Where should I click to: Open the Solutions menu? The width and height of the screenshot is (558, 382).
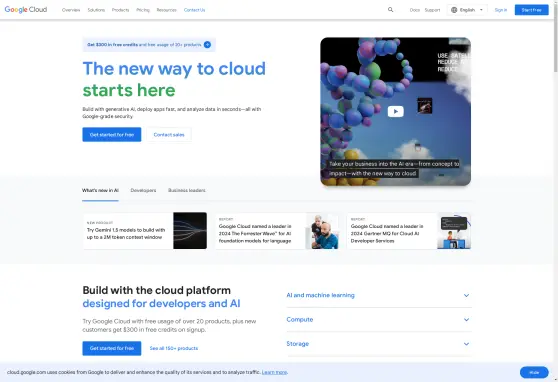[96, 10]
